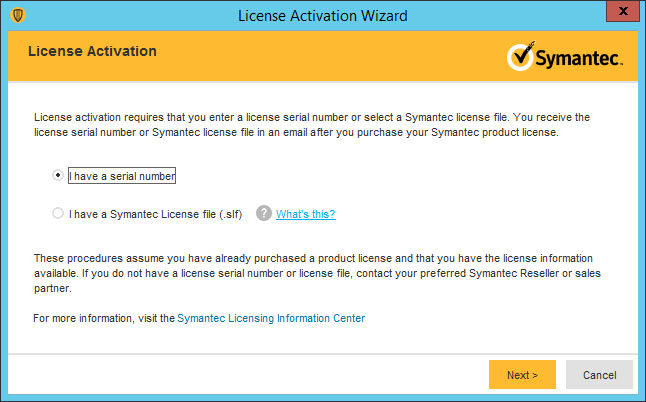Click the blank area left of the Next button
Screen dimensions: 646x402
(x=247, y=375)
